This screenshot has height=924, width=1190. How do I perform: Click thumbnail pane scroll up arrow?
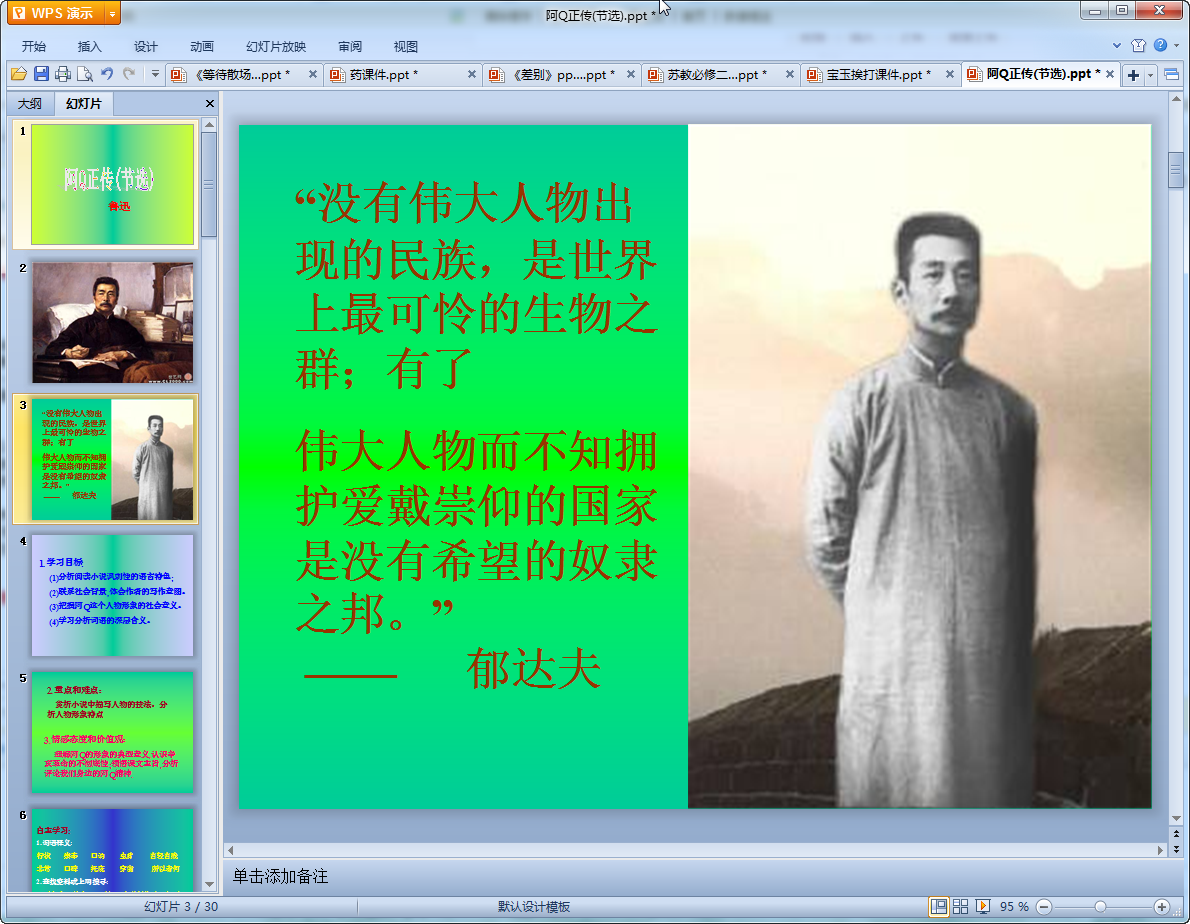(209, 124)
